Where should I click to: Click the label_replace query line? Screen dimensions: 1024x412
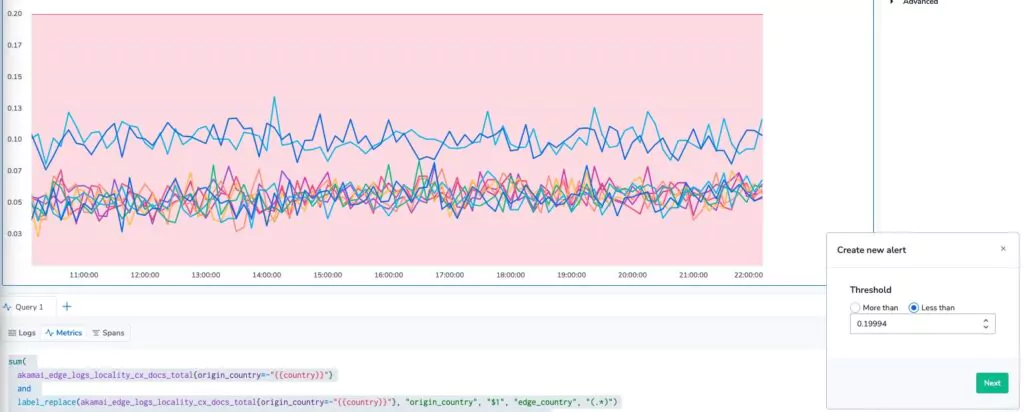[x=318, y=402]
